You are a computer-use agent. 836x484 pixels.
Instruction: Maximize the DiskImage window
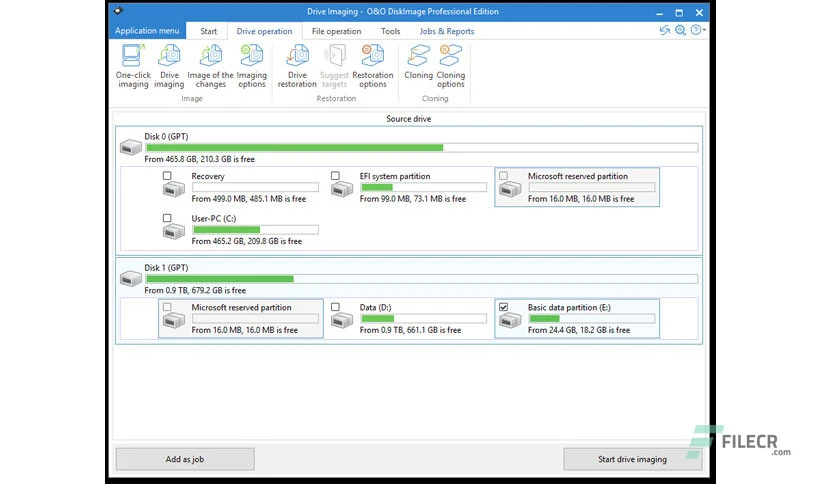[x=679, y=12]
